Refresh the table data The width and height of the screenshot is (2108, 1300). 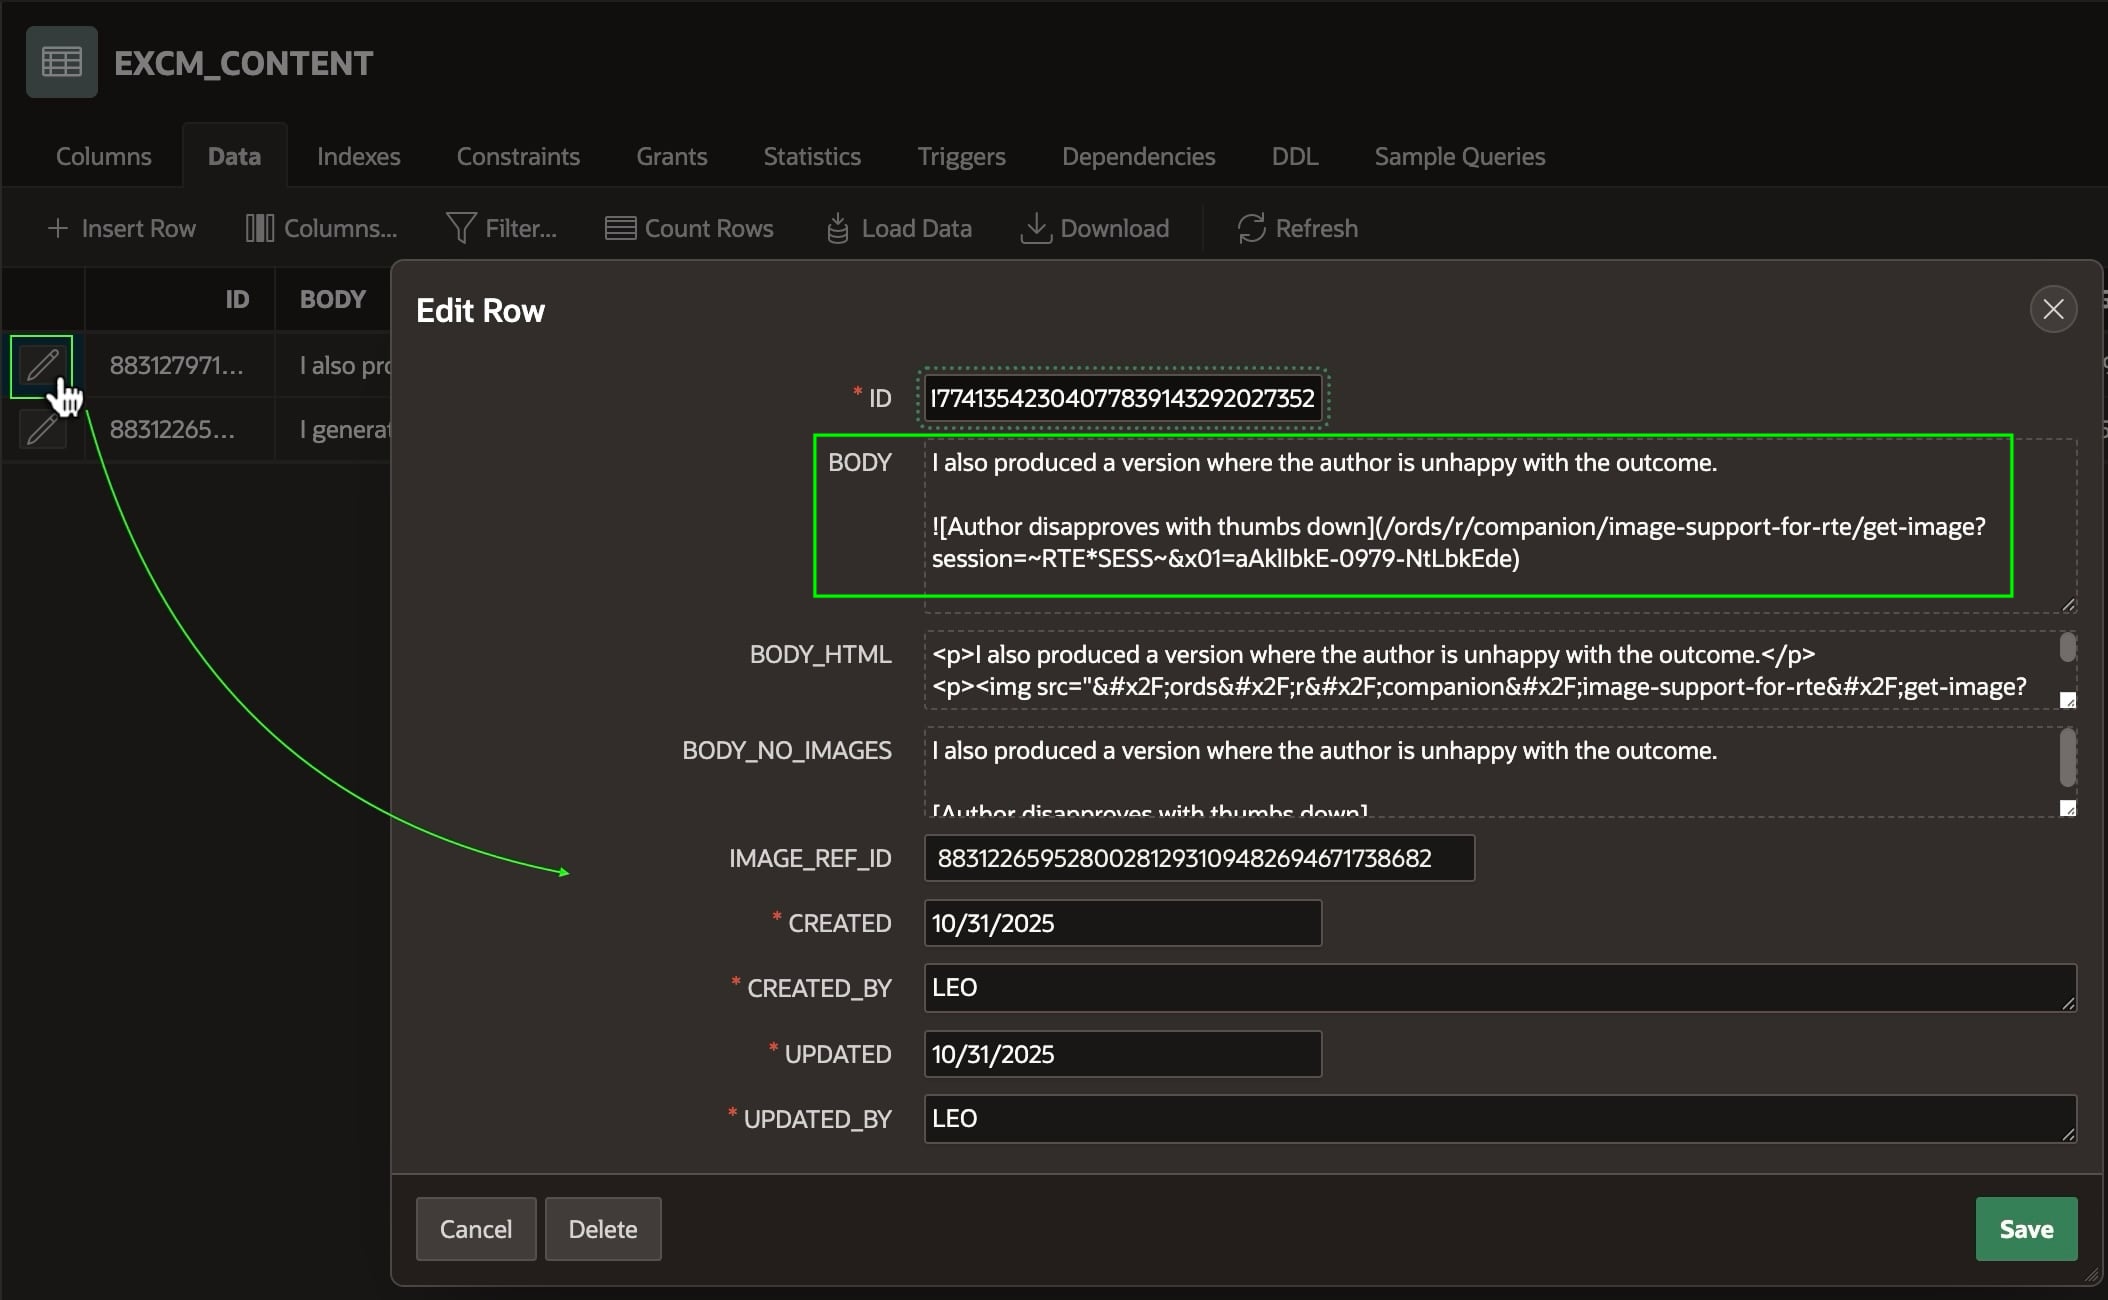coord(1297,229)
